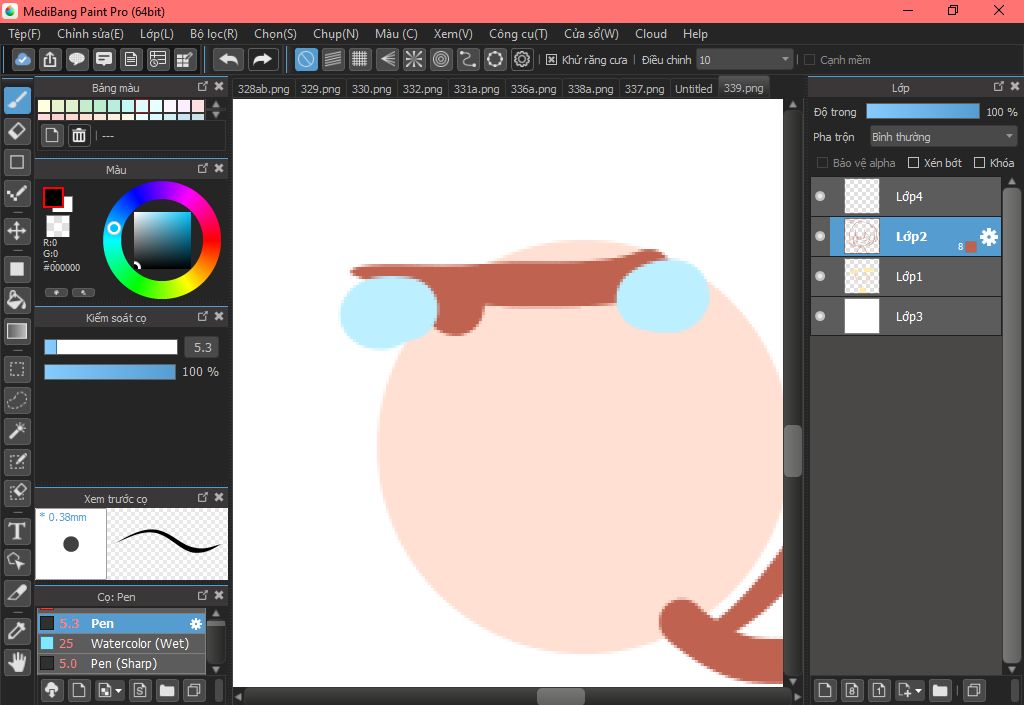
Task: Enable radial snap
Action: tap(413, 59)
